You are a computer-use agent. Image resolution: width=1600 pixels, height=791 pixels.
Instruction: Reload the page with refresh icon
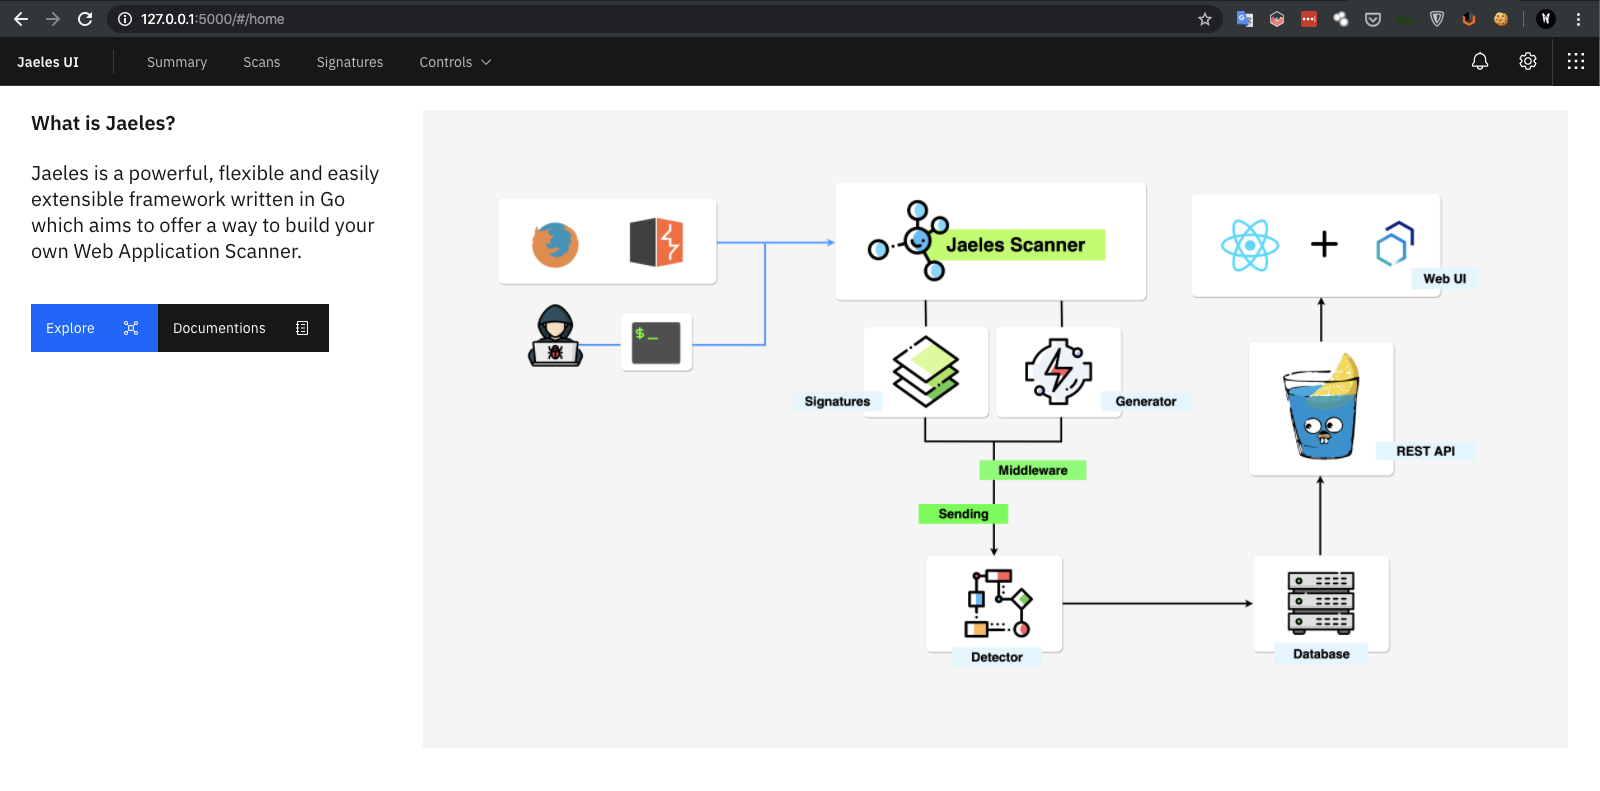pyautogui.click(x=85, y=19)
